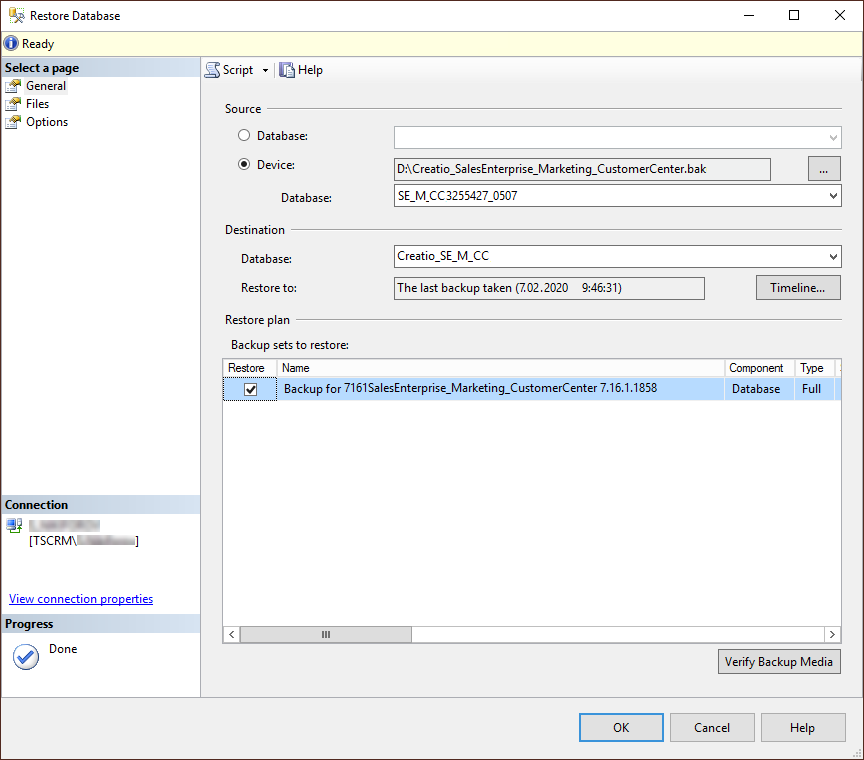Screen dimensions: 864x760
Task: Click the browse ellipsis button for device
Action: point(823,169)
